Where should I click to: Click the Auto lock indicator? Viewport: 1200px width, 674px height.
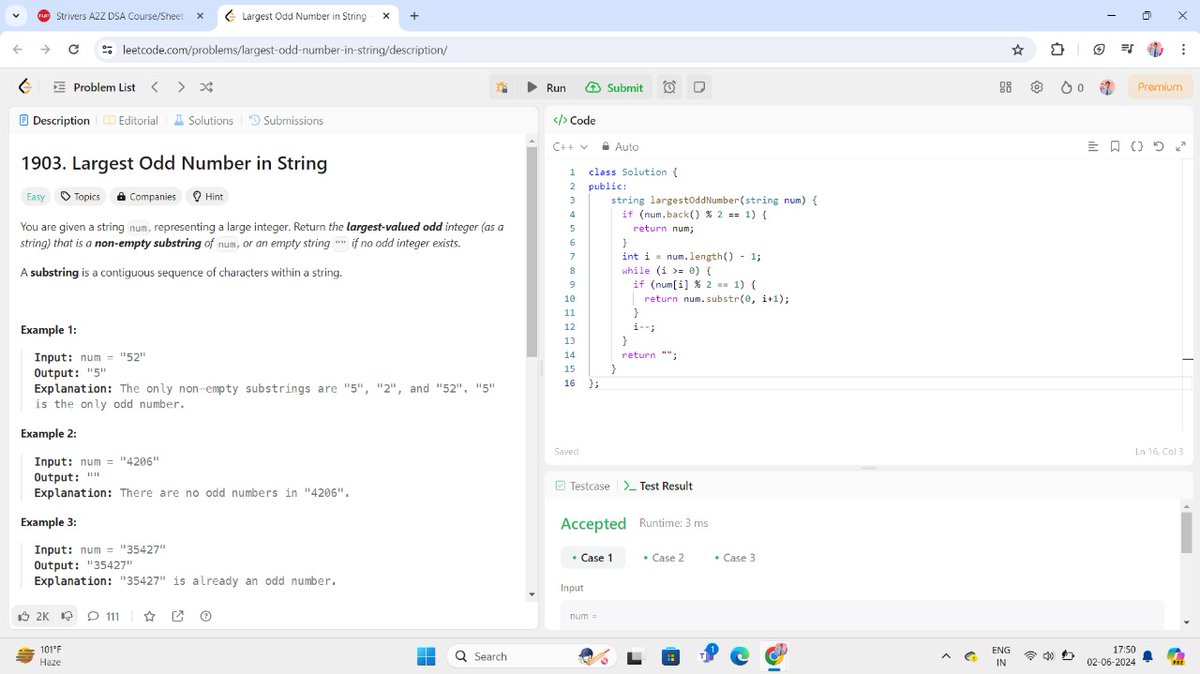620,147
